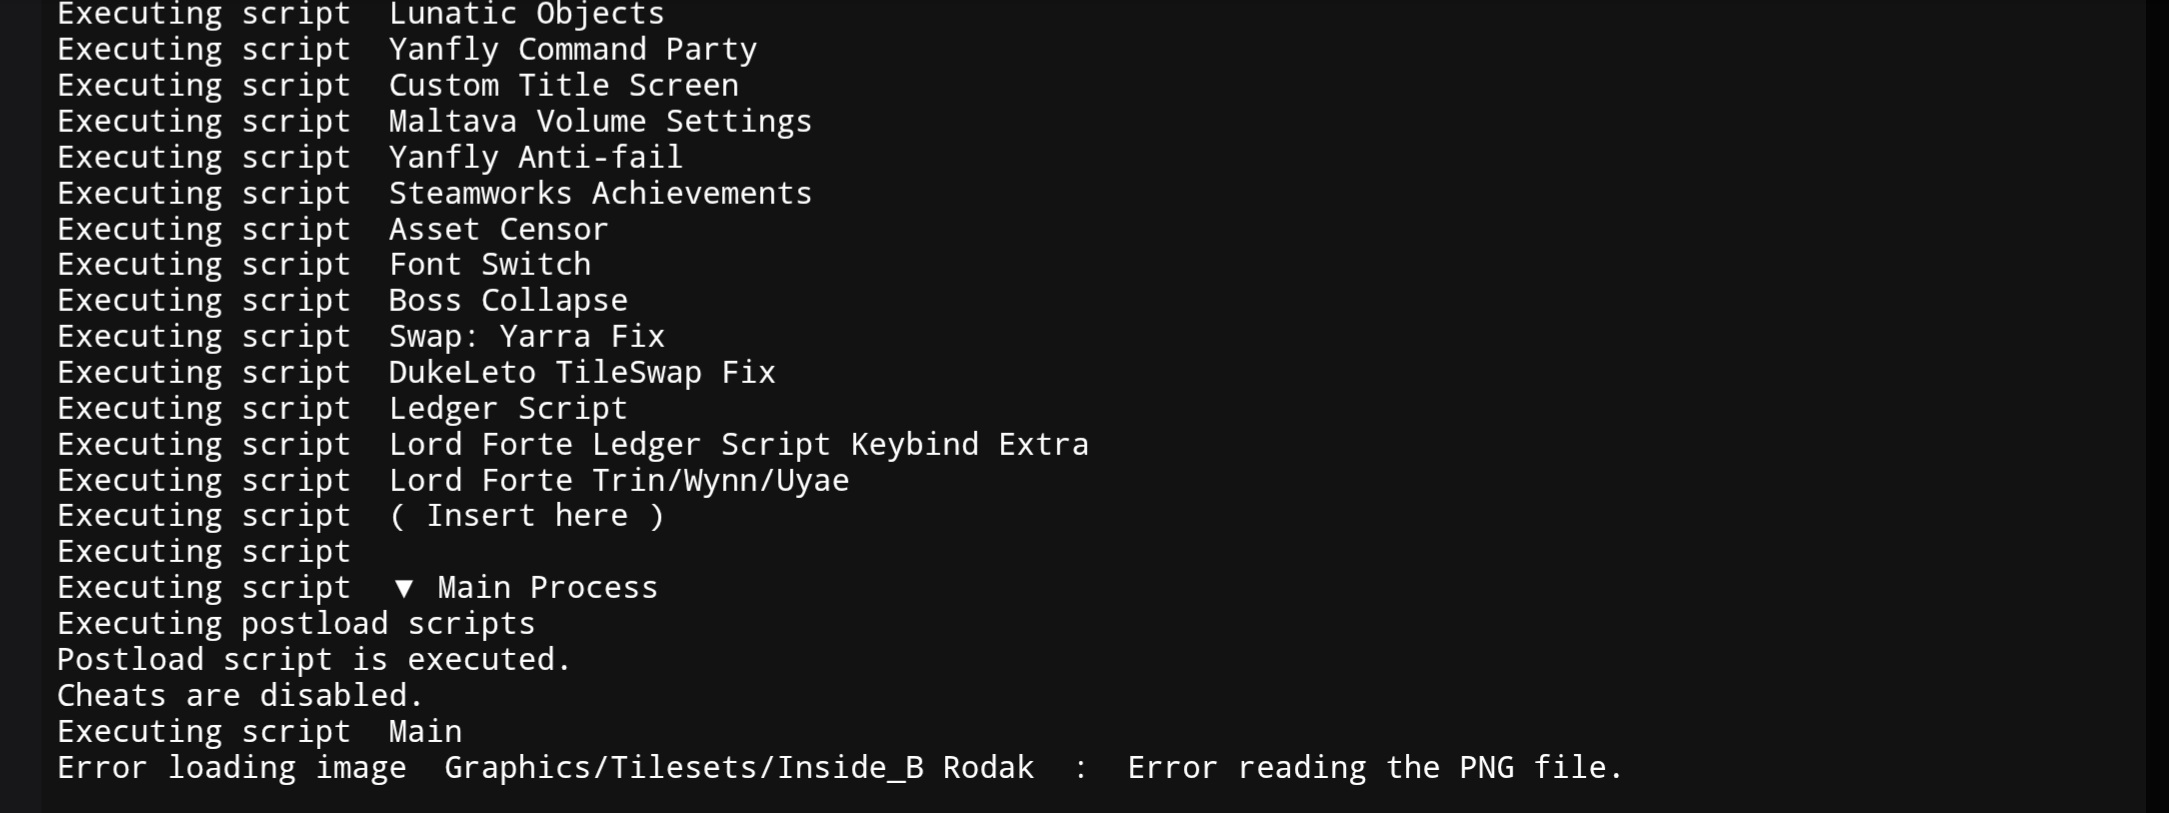Click "Steamworks Achievements" in the log
The width and height of the screenshot is (2169, 813).
pos(600,194)
